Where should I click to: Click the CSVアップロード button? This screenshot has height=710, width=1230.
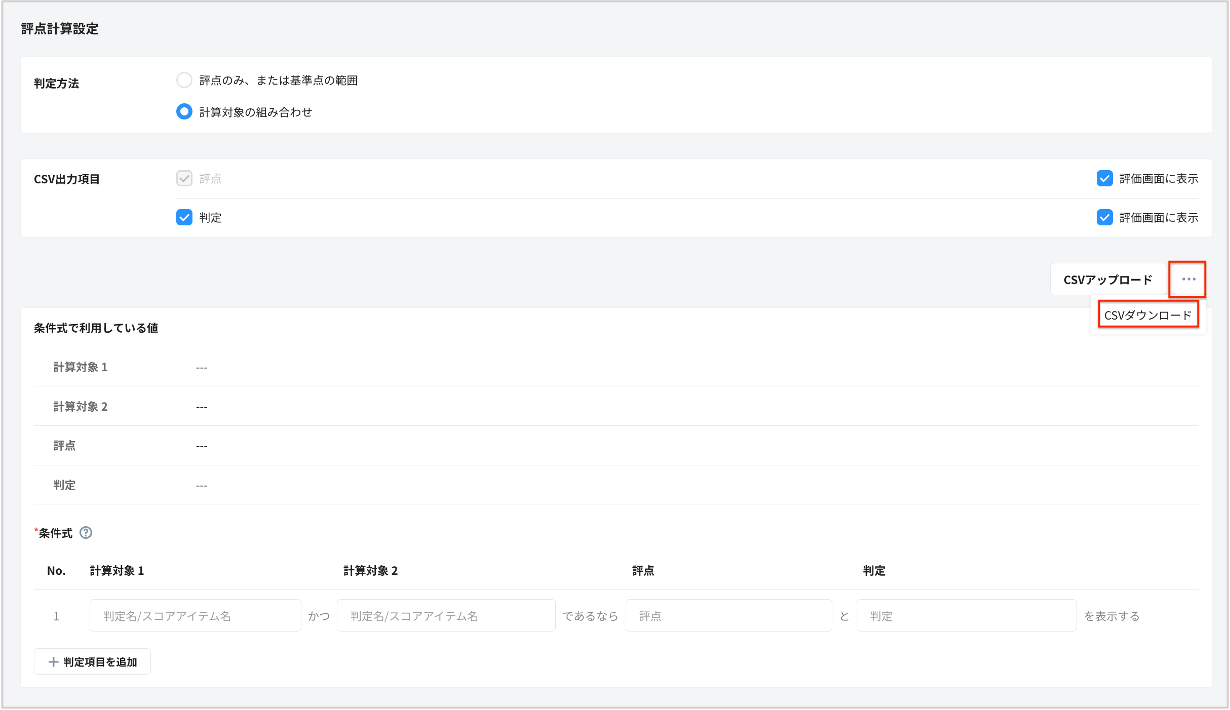coord(1108,280)
